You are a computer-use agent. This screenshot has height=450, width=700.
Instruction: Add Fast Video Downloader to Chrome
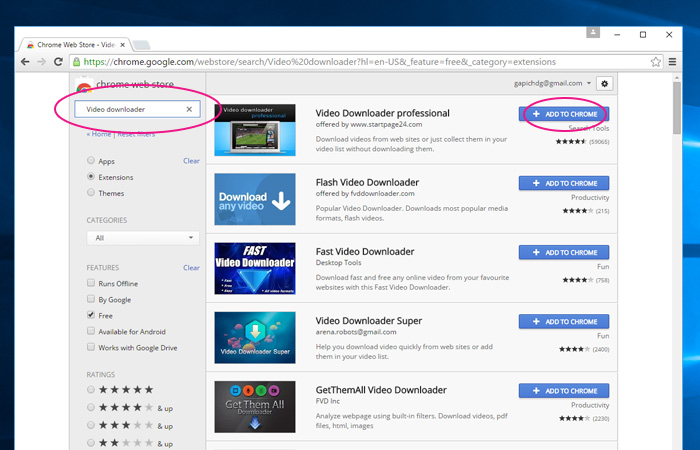click(x=564, y=252)
